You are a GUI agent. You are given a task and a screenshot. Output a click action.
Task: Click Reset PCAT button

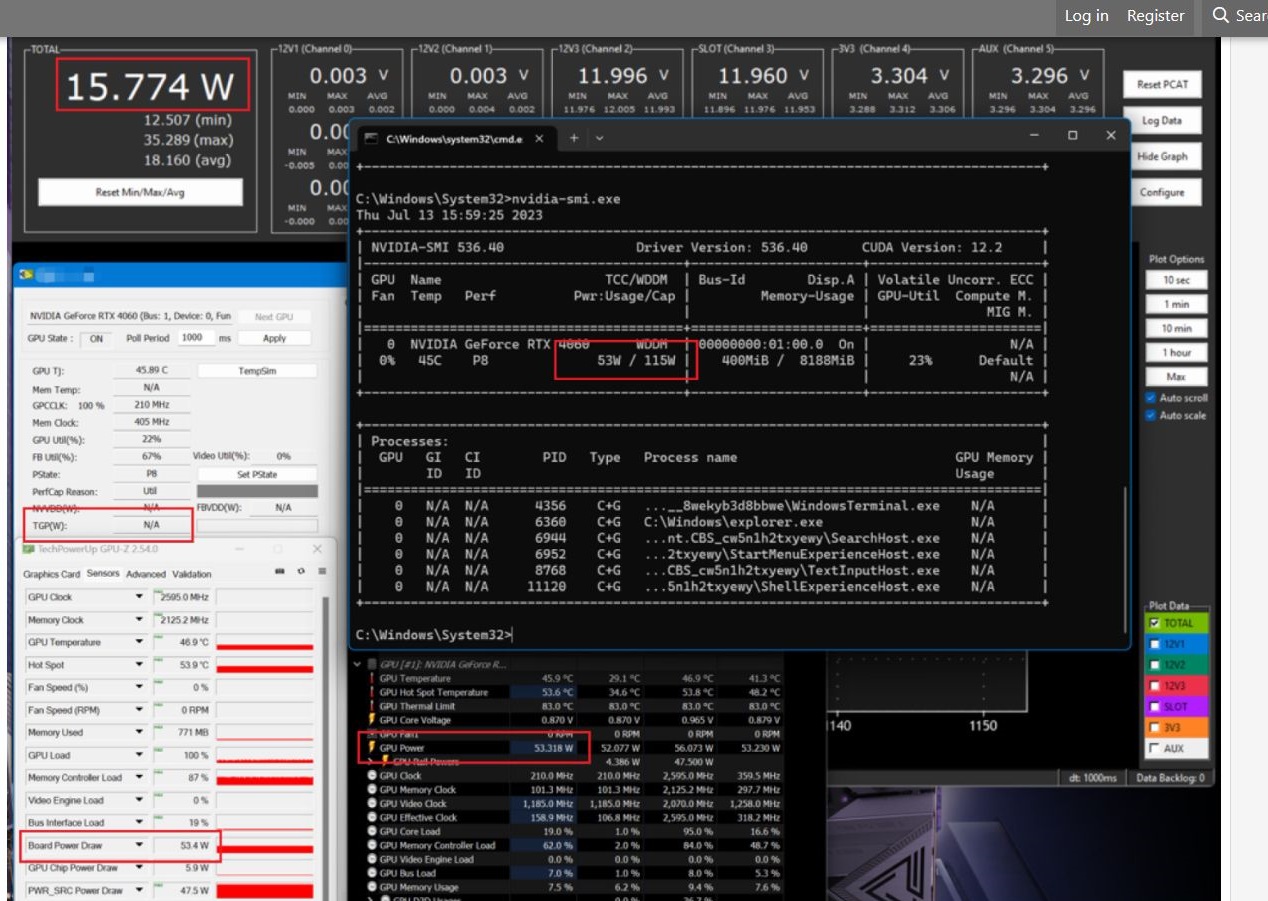1162,84
